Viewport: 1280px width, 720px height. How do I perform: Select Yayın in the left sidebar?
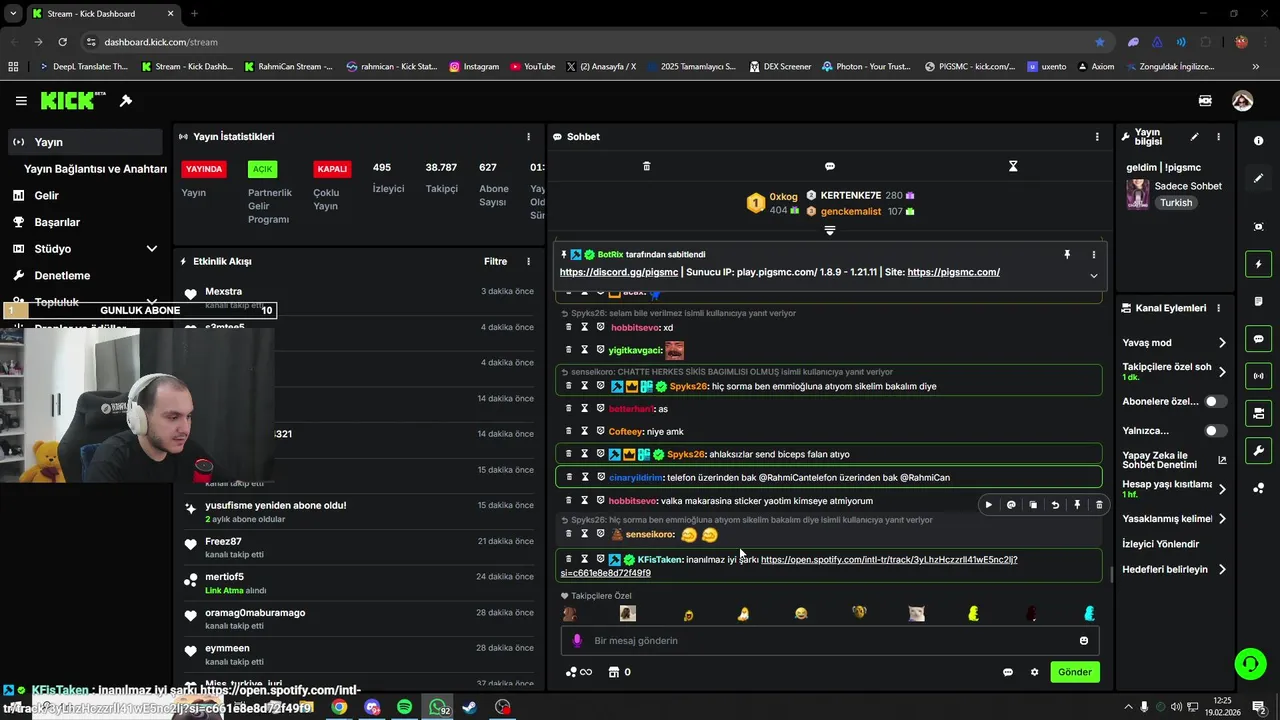click(85, 142)
